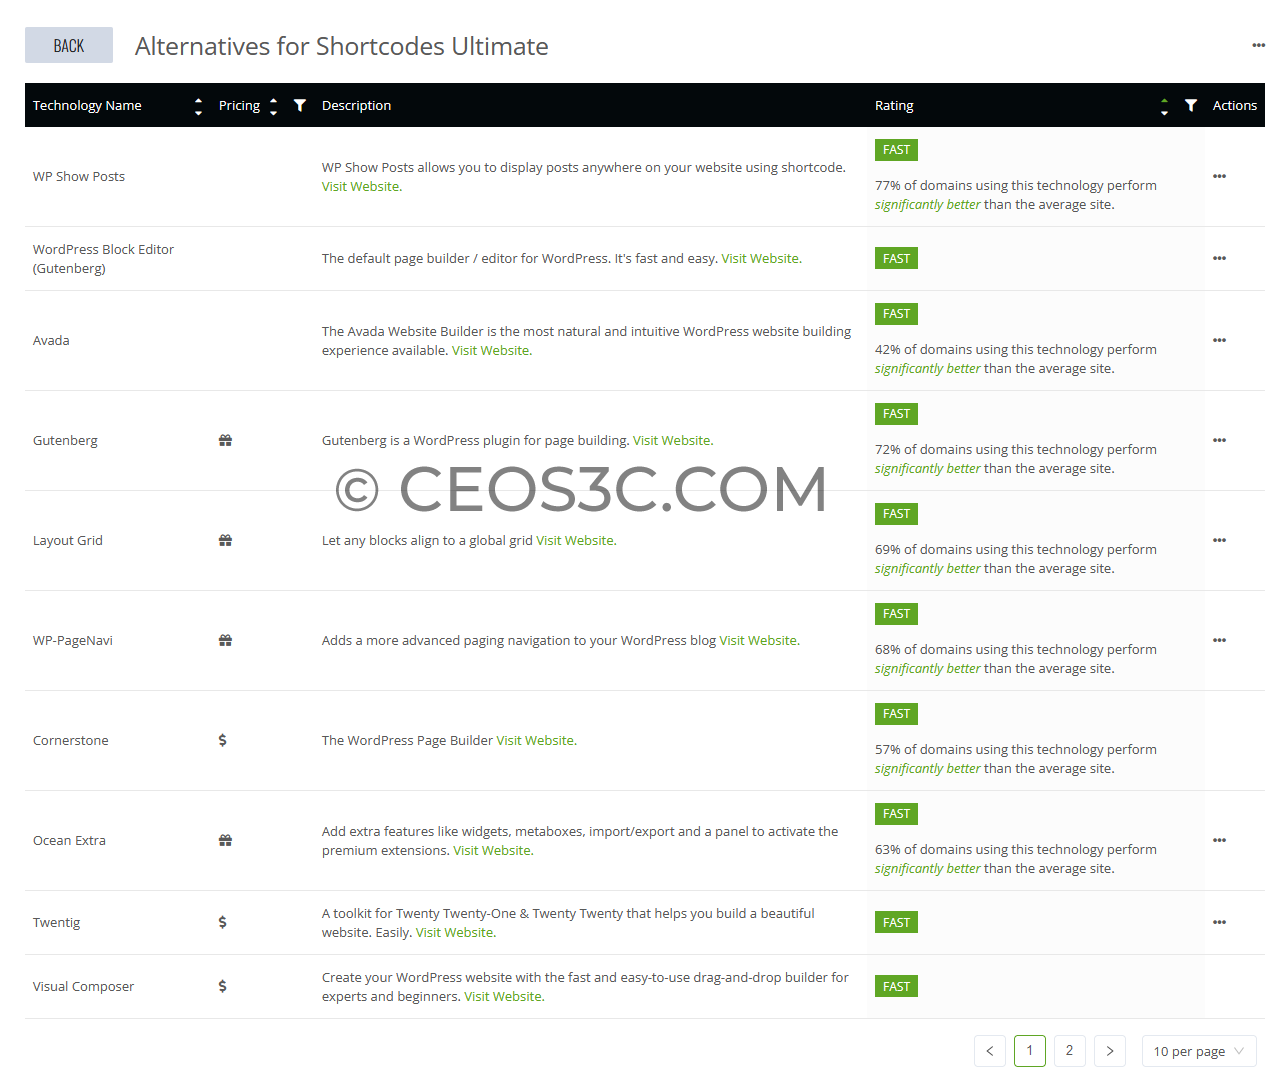
Task: Open actions menu for WP Show Posts
Action: (x=1219, y=176)
